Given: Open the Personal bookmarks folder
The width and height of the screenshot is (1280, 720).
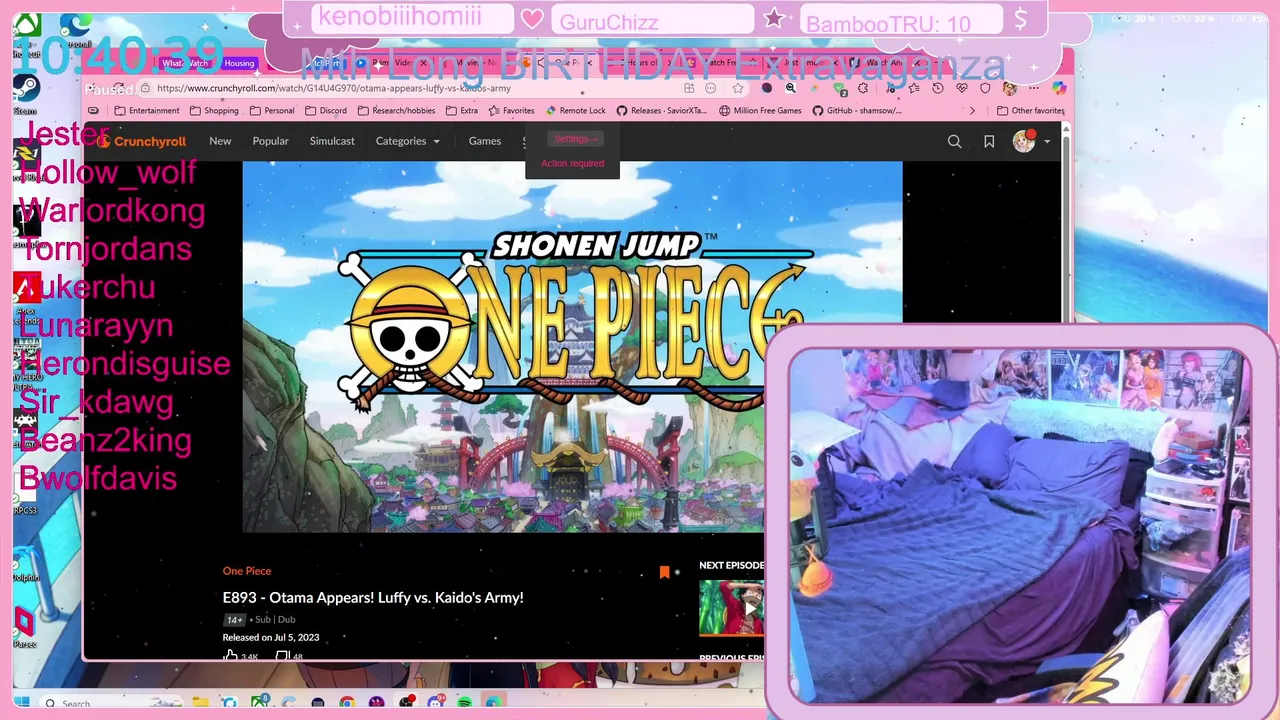Looking at the screenshot, I should click(272, 111).
